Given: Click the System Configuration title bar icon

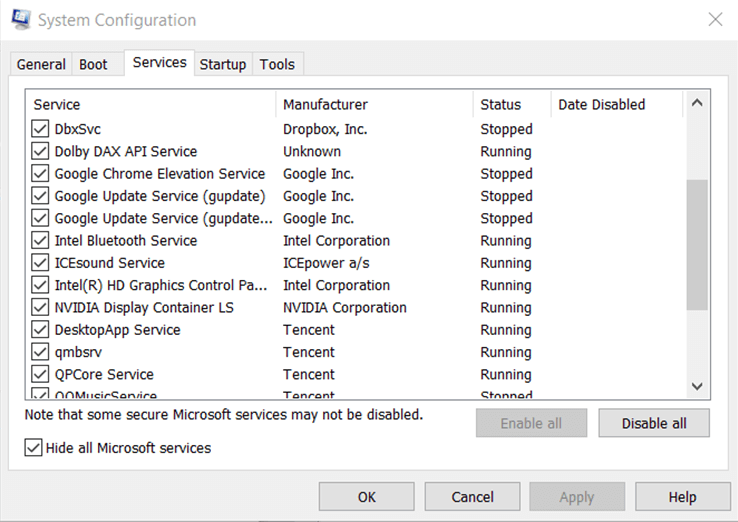Looking at the screenshot, I should coord(21,19).
